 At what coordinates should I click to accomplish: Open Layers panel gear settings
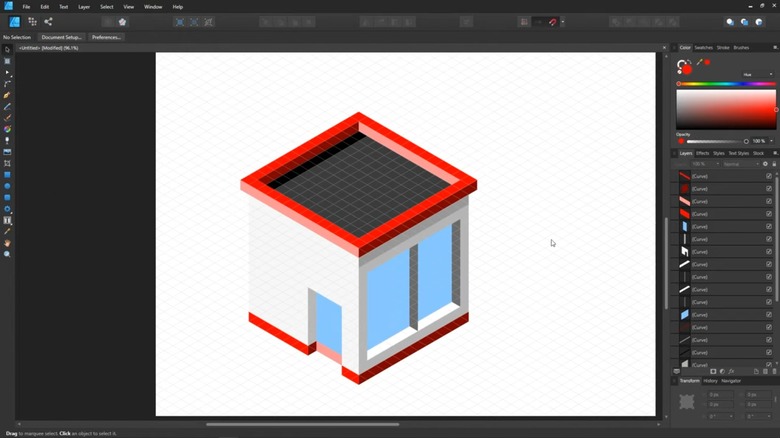tap(765, 164)
